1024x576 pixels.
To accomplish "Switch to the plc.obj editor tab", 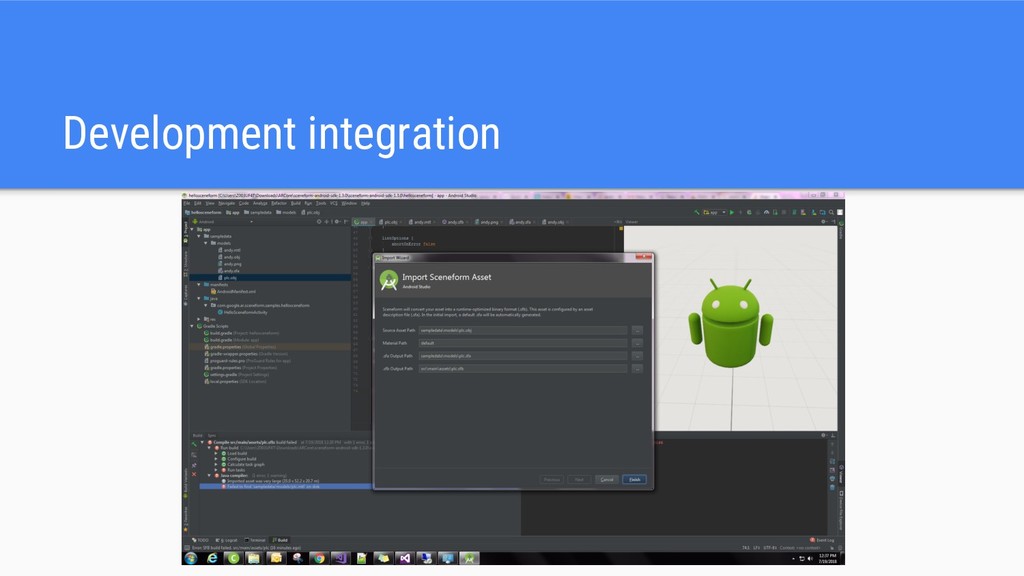I will point(390,222).
